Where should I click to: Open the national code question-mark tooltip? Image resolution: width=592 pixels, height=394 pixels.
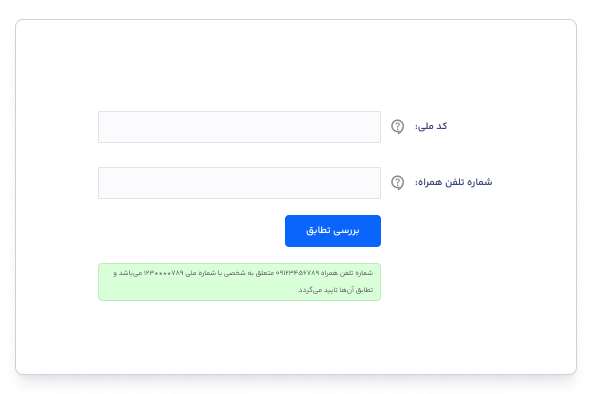coord(397,127)
